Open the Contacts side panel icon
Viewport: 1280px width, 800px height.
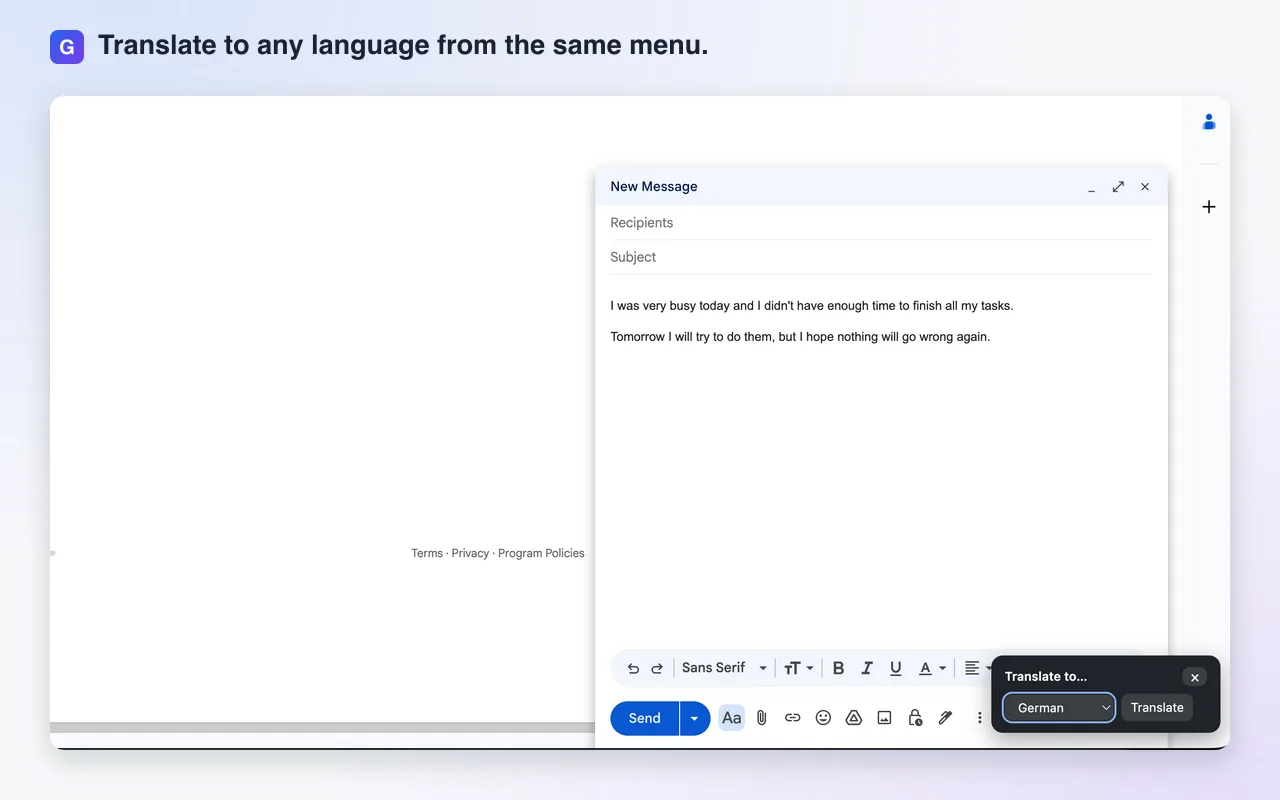pyautogui.click(x=1209, y=122)
